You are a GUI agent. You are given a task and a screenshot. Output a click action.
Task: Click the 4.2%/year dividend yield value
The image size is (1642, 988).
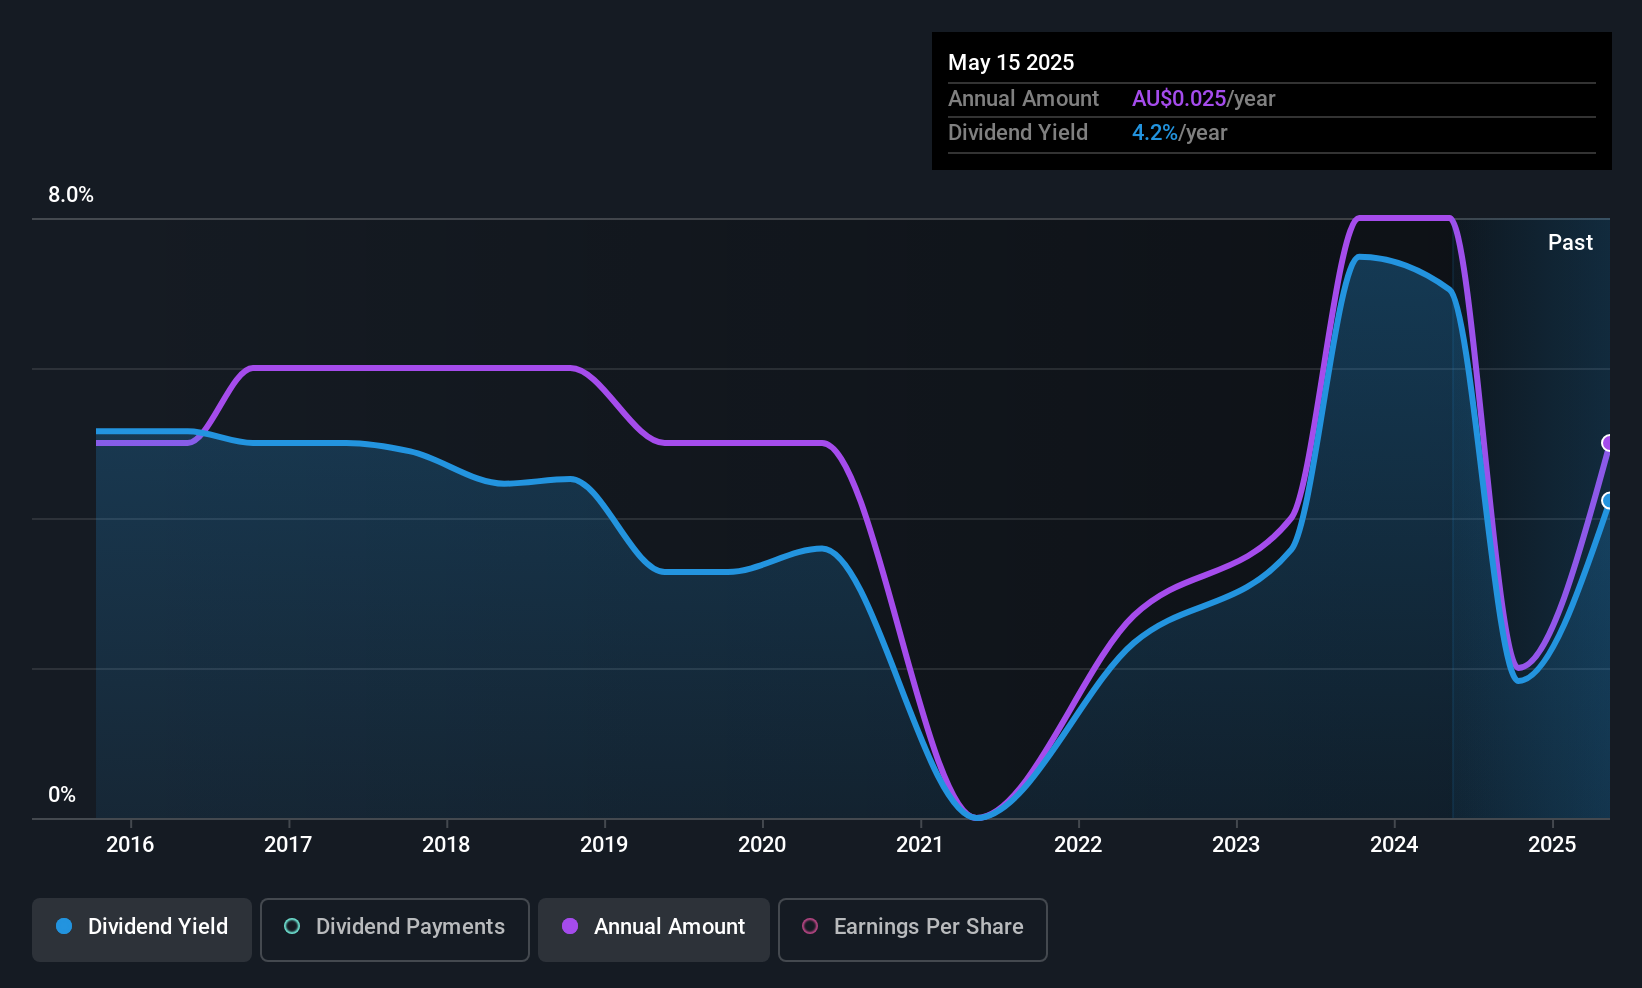coord(1179,132)
